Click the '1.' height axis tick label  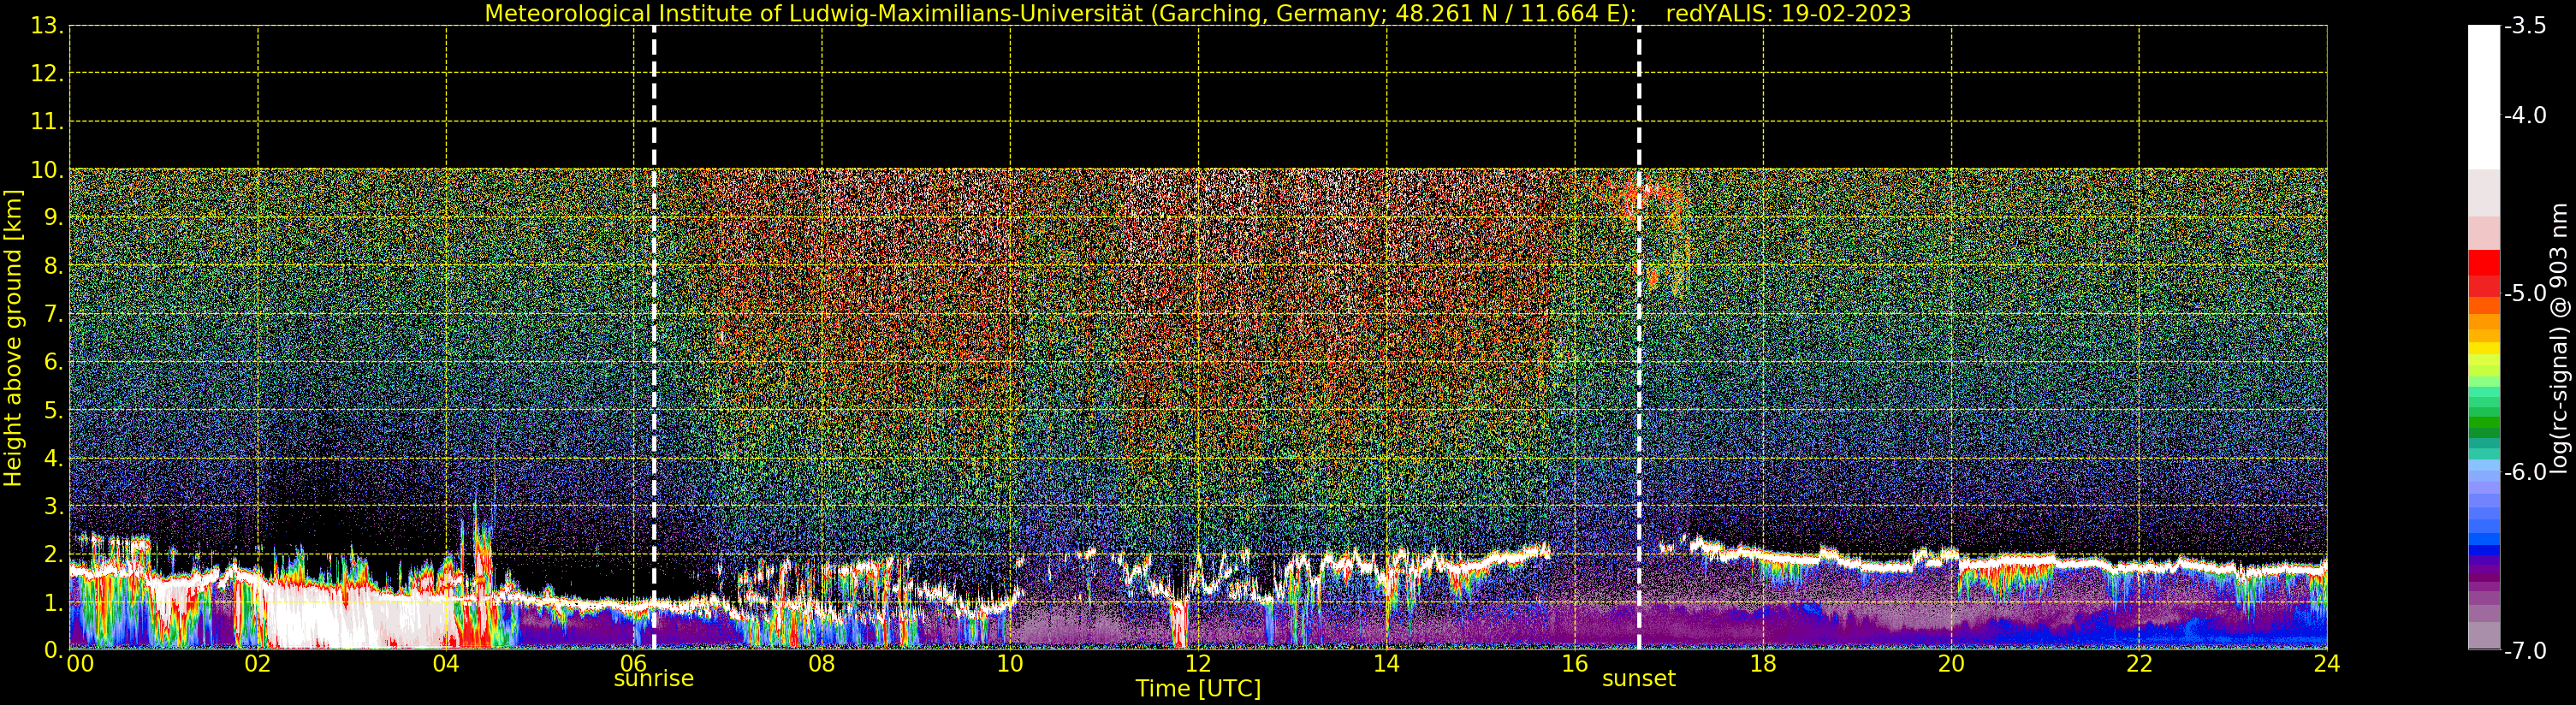[53, 602]
